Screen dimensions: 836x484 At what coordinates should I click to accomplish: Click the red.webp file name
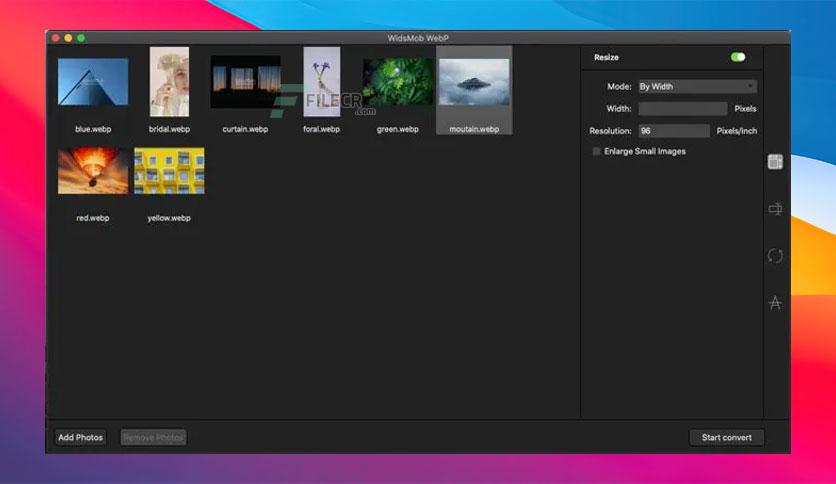click(x=93, y=218)
